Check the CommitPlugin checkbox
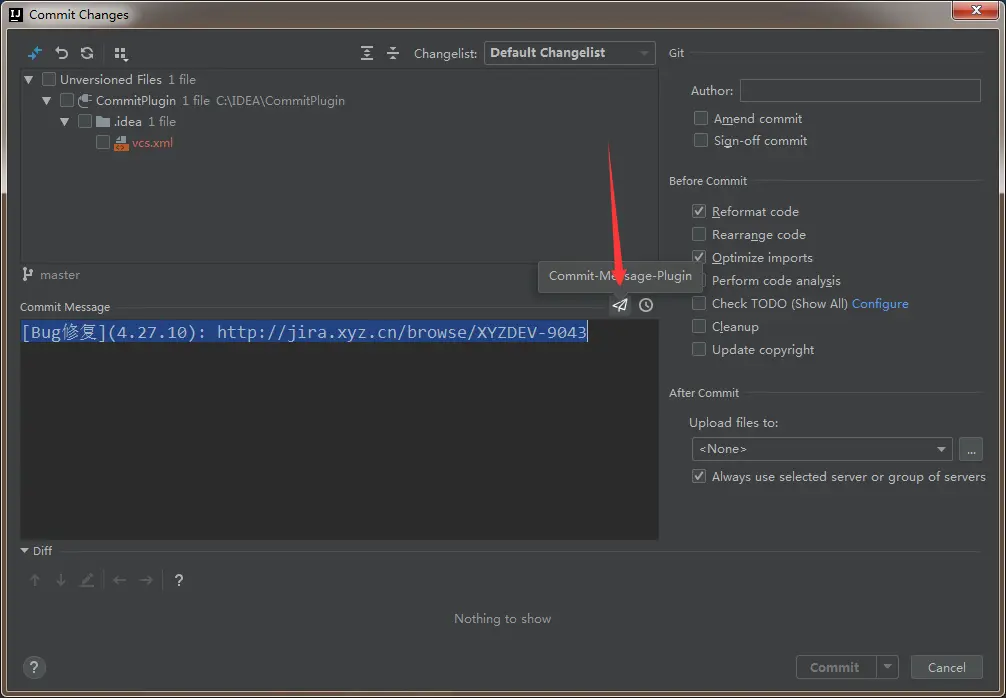 point(67,101)
